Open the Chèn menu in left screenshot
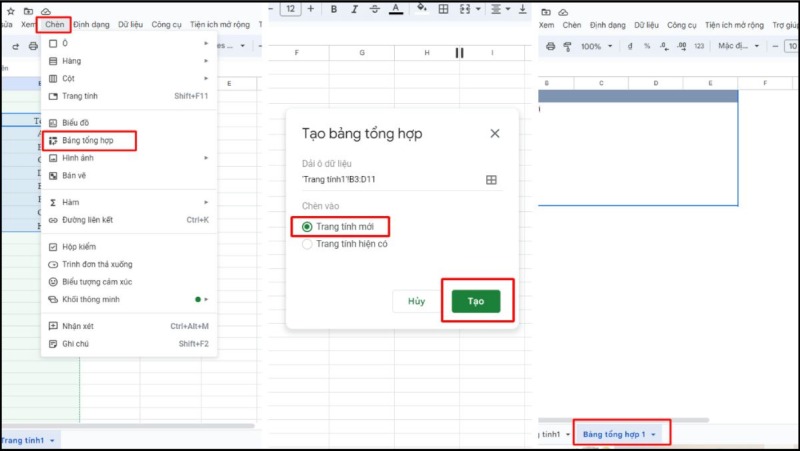800x451 pixels. point(55,24)
